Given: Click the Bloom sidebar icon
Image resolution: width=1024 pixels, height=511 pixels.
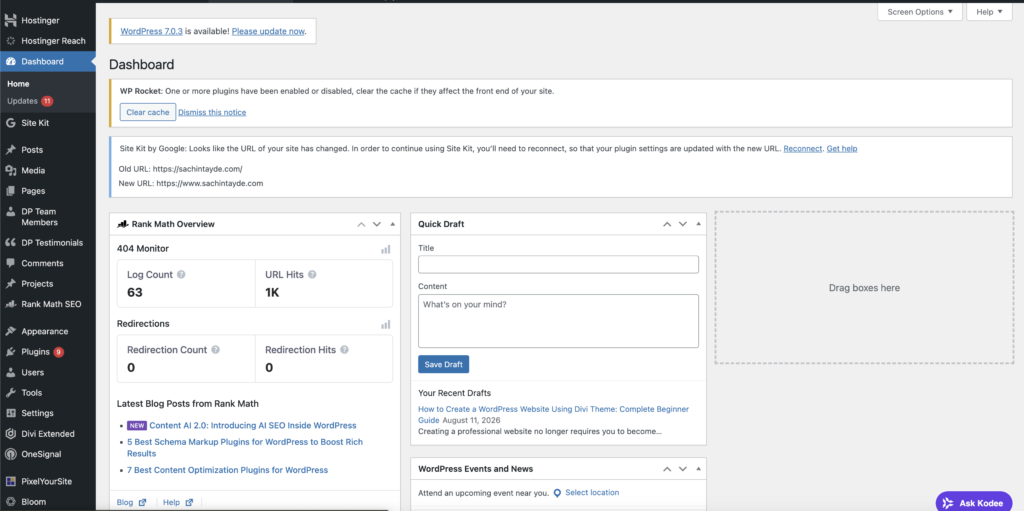Looking at the screenshot, I should pos(10,502).
